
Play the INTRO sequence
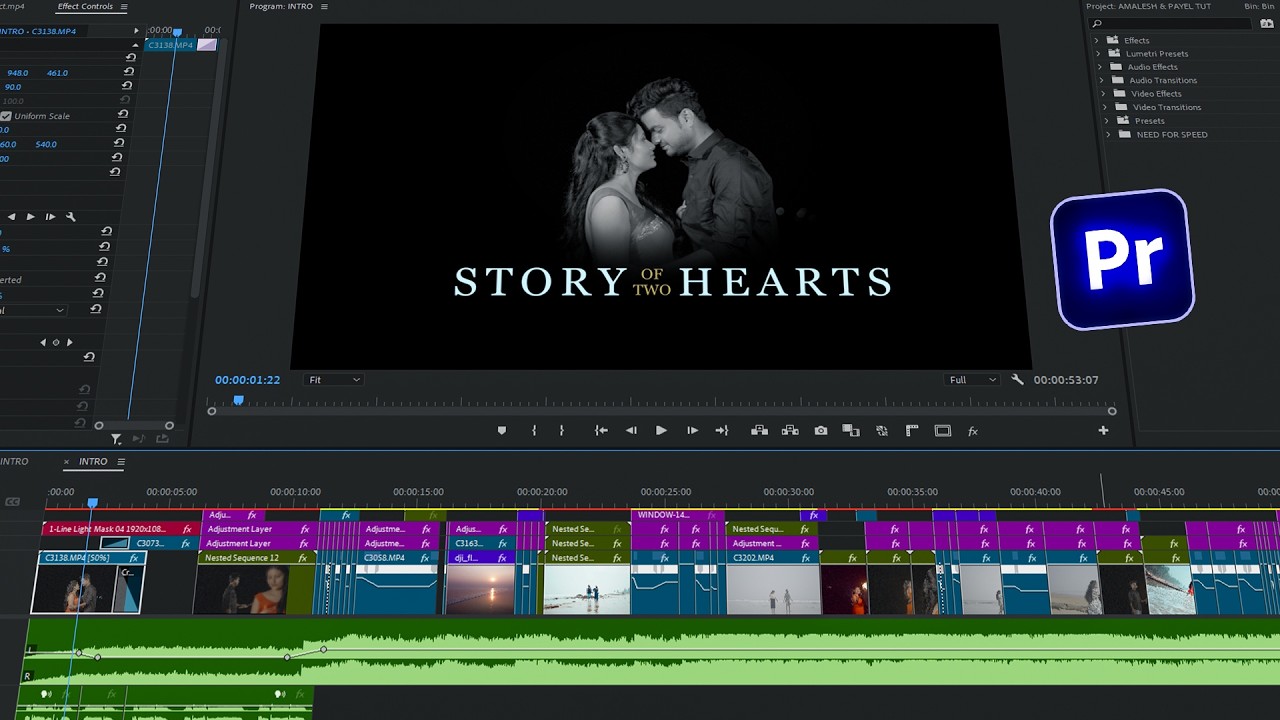coord(661,430)
